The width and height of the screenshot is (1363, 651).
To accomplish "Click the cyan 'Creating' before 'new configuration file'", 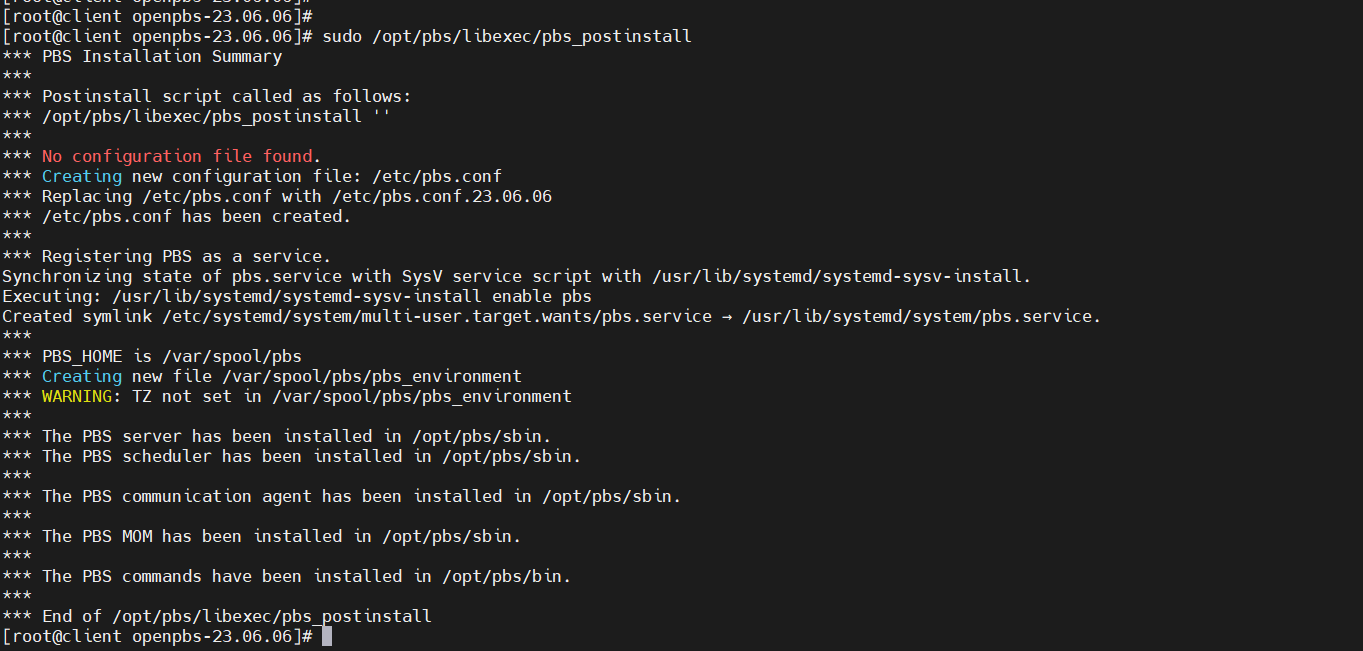I will point(82,176).
